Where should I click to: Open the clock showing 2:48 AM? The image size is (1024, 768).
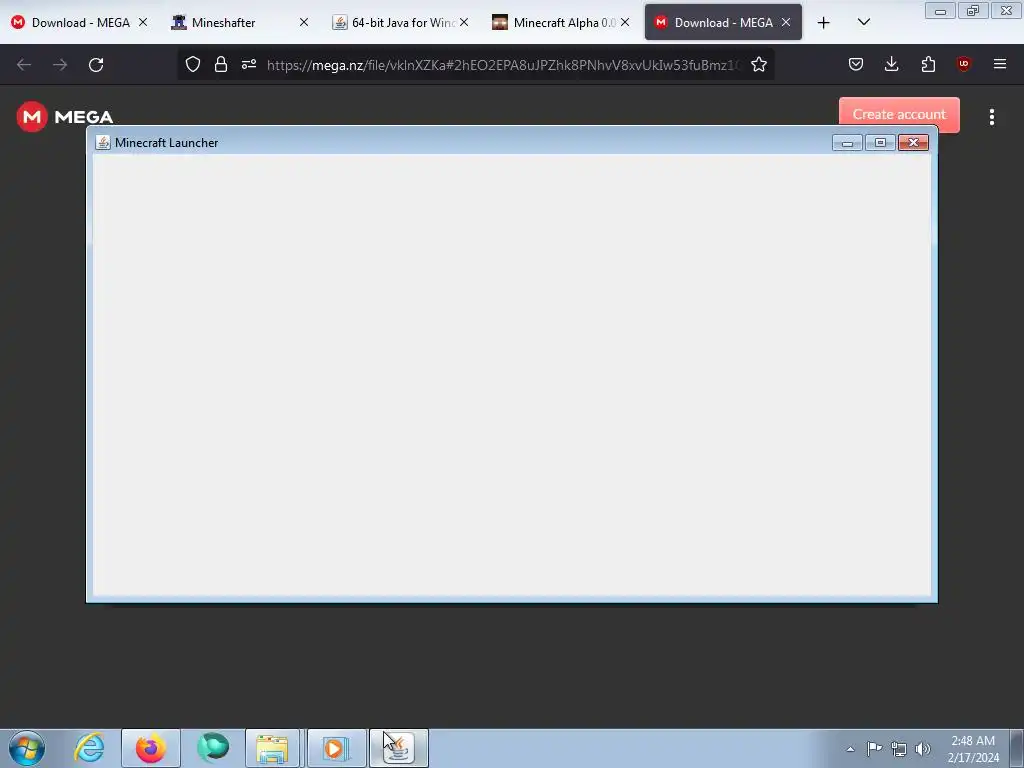tap(973, 749)
